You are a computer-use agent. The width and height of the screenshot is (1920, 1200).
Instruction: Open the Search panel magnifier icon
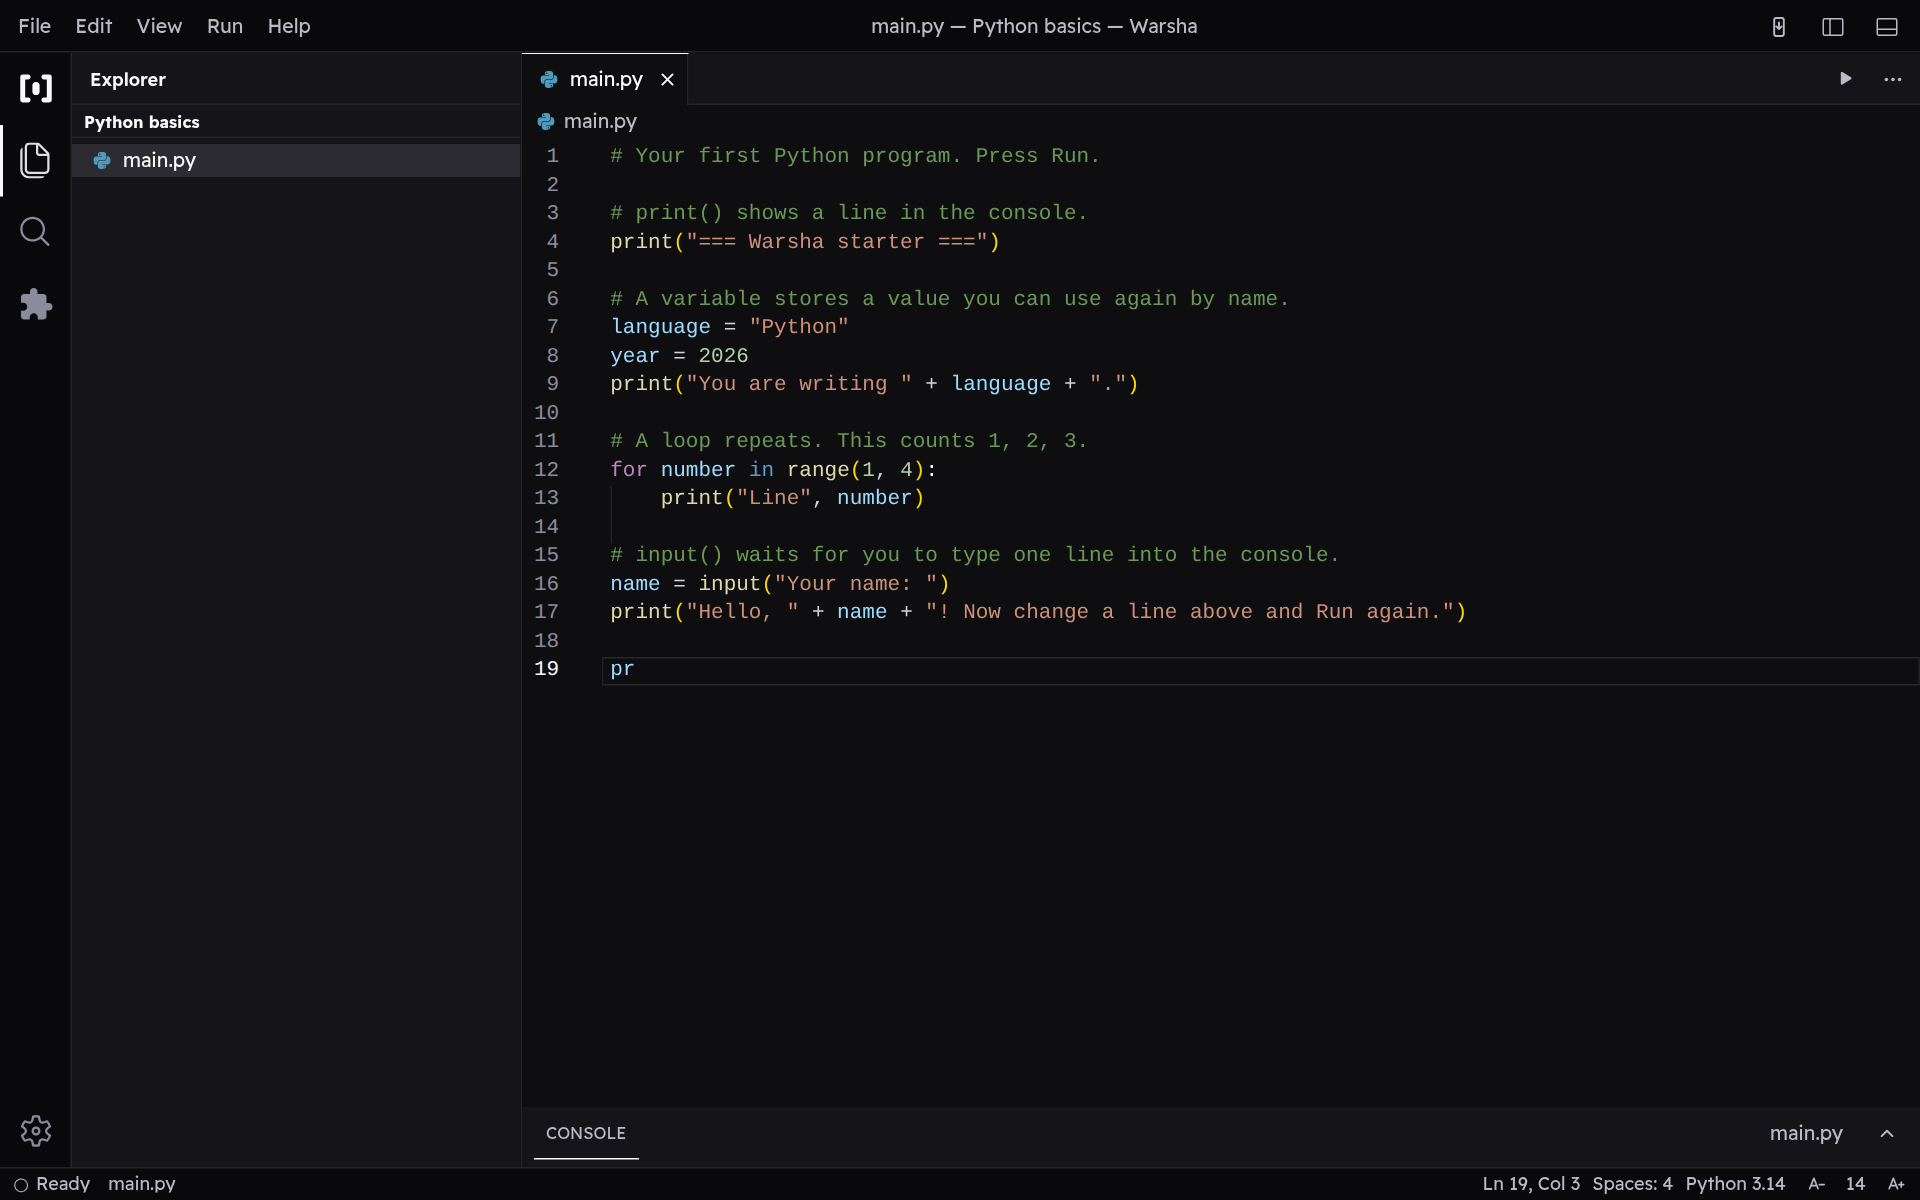point(35,232)
